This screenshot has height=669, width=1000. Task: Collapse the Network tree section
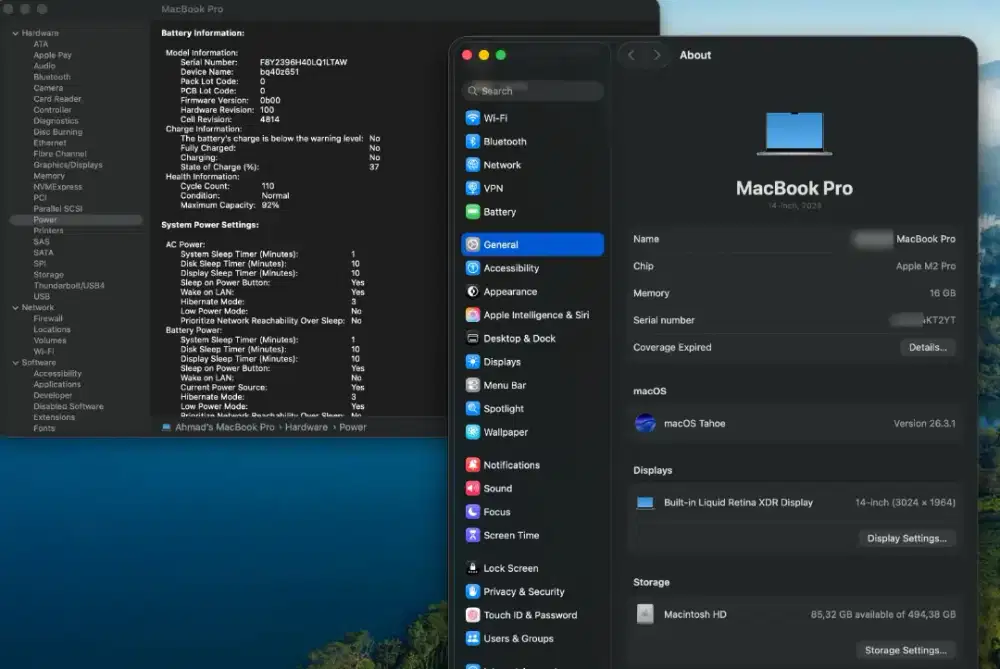(15, 308)
